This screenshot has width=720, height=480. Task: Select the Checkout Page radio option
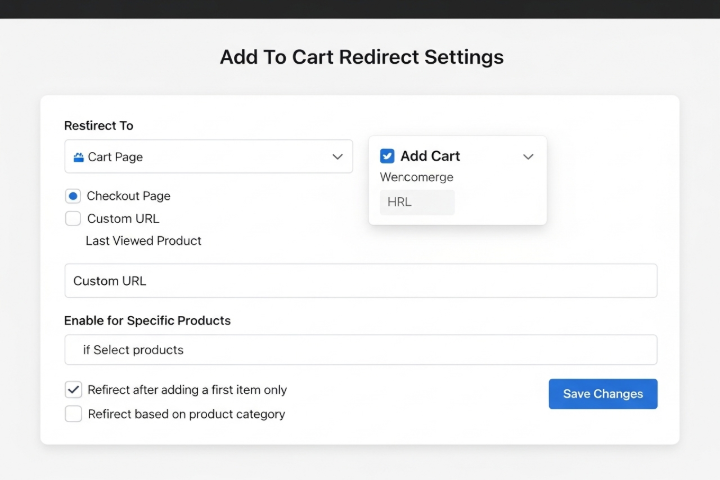point(73,196)
